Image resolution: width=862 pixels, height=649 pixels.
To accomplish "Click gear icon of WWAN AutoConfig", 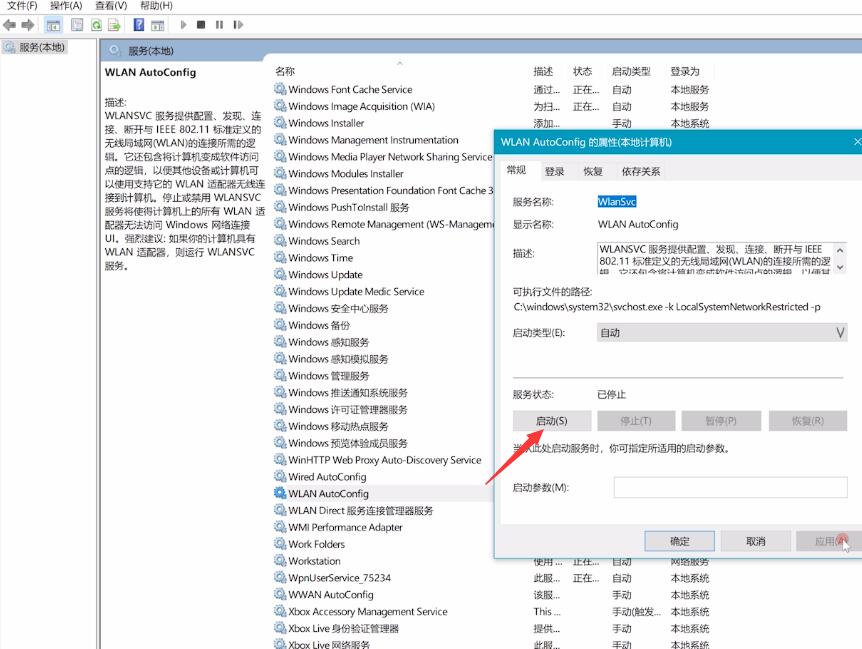I will click(280, 594).
